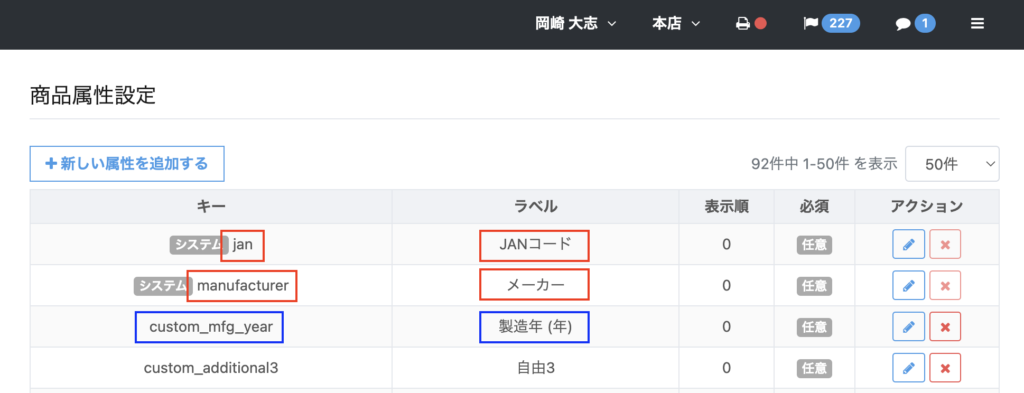This screenshot has width=1024, height=393.
Task: Click the 表示順 column header
Action: coord(726,207)
